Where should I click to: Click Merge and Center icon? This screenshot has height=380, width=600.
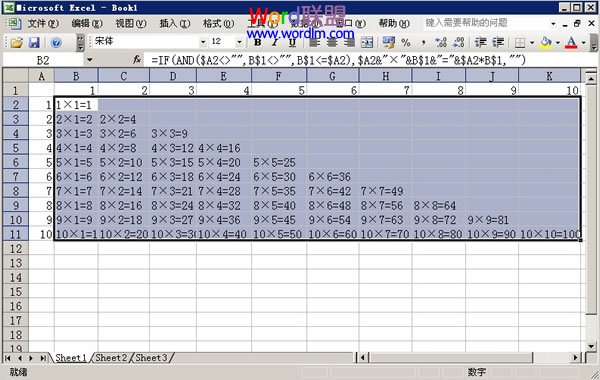(x=367, y=42)
